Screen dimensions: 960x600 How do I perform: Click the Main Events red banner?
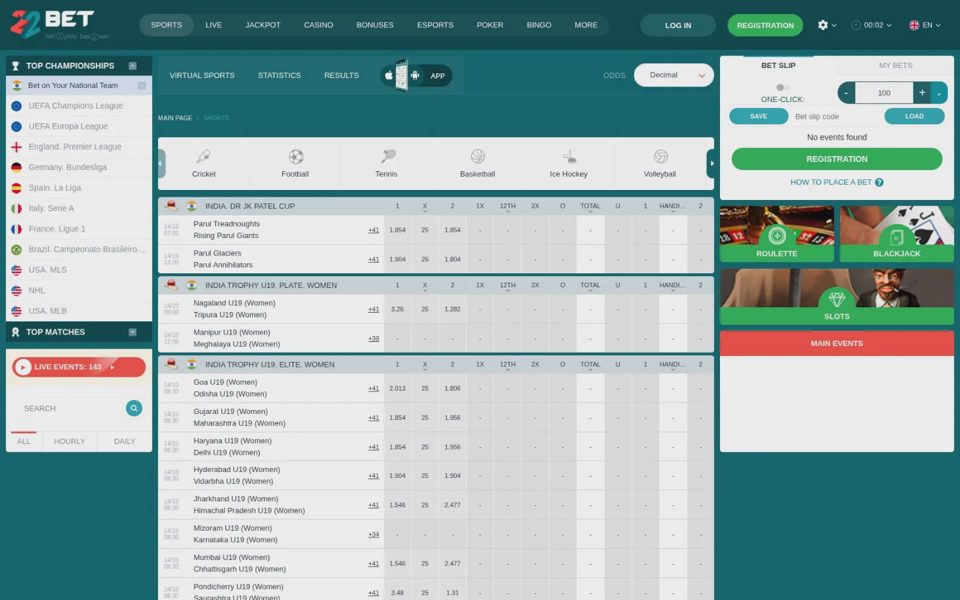[x=837, y=343]
